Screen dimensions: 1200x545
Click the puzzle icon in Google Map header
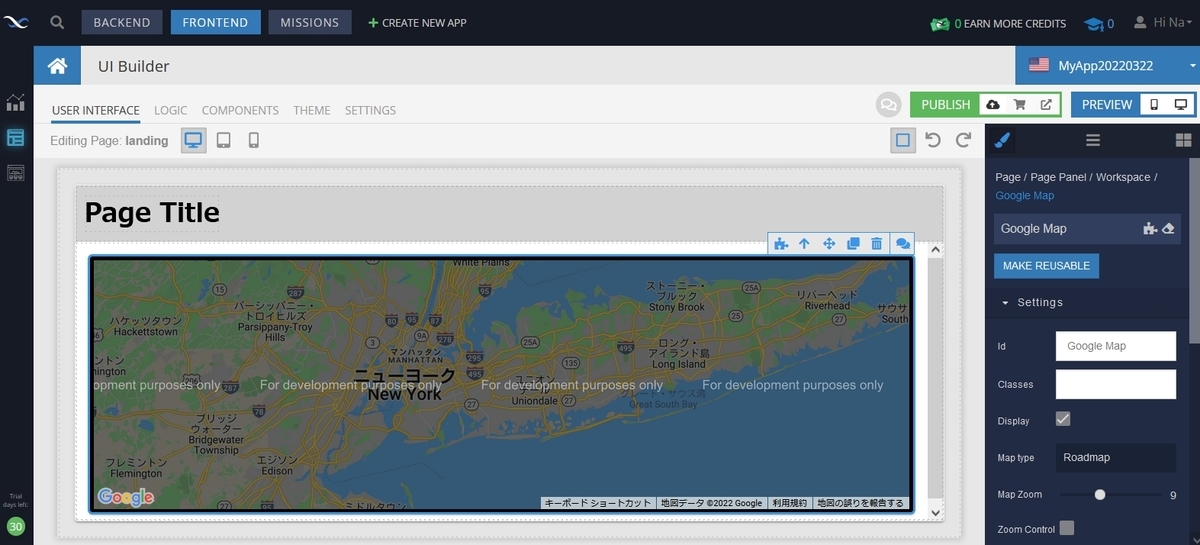click(1150, 228)
